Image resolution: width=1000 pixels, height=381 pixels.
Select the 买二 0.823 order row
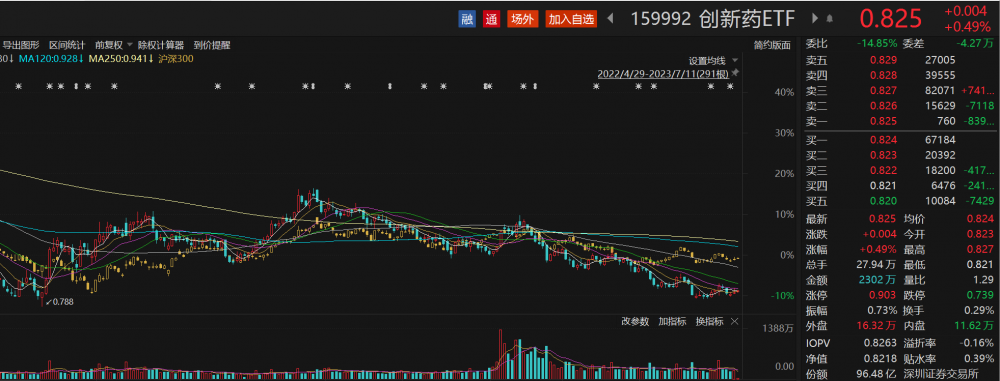coord(899,155)
